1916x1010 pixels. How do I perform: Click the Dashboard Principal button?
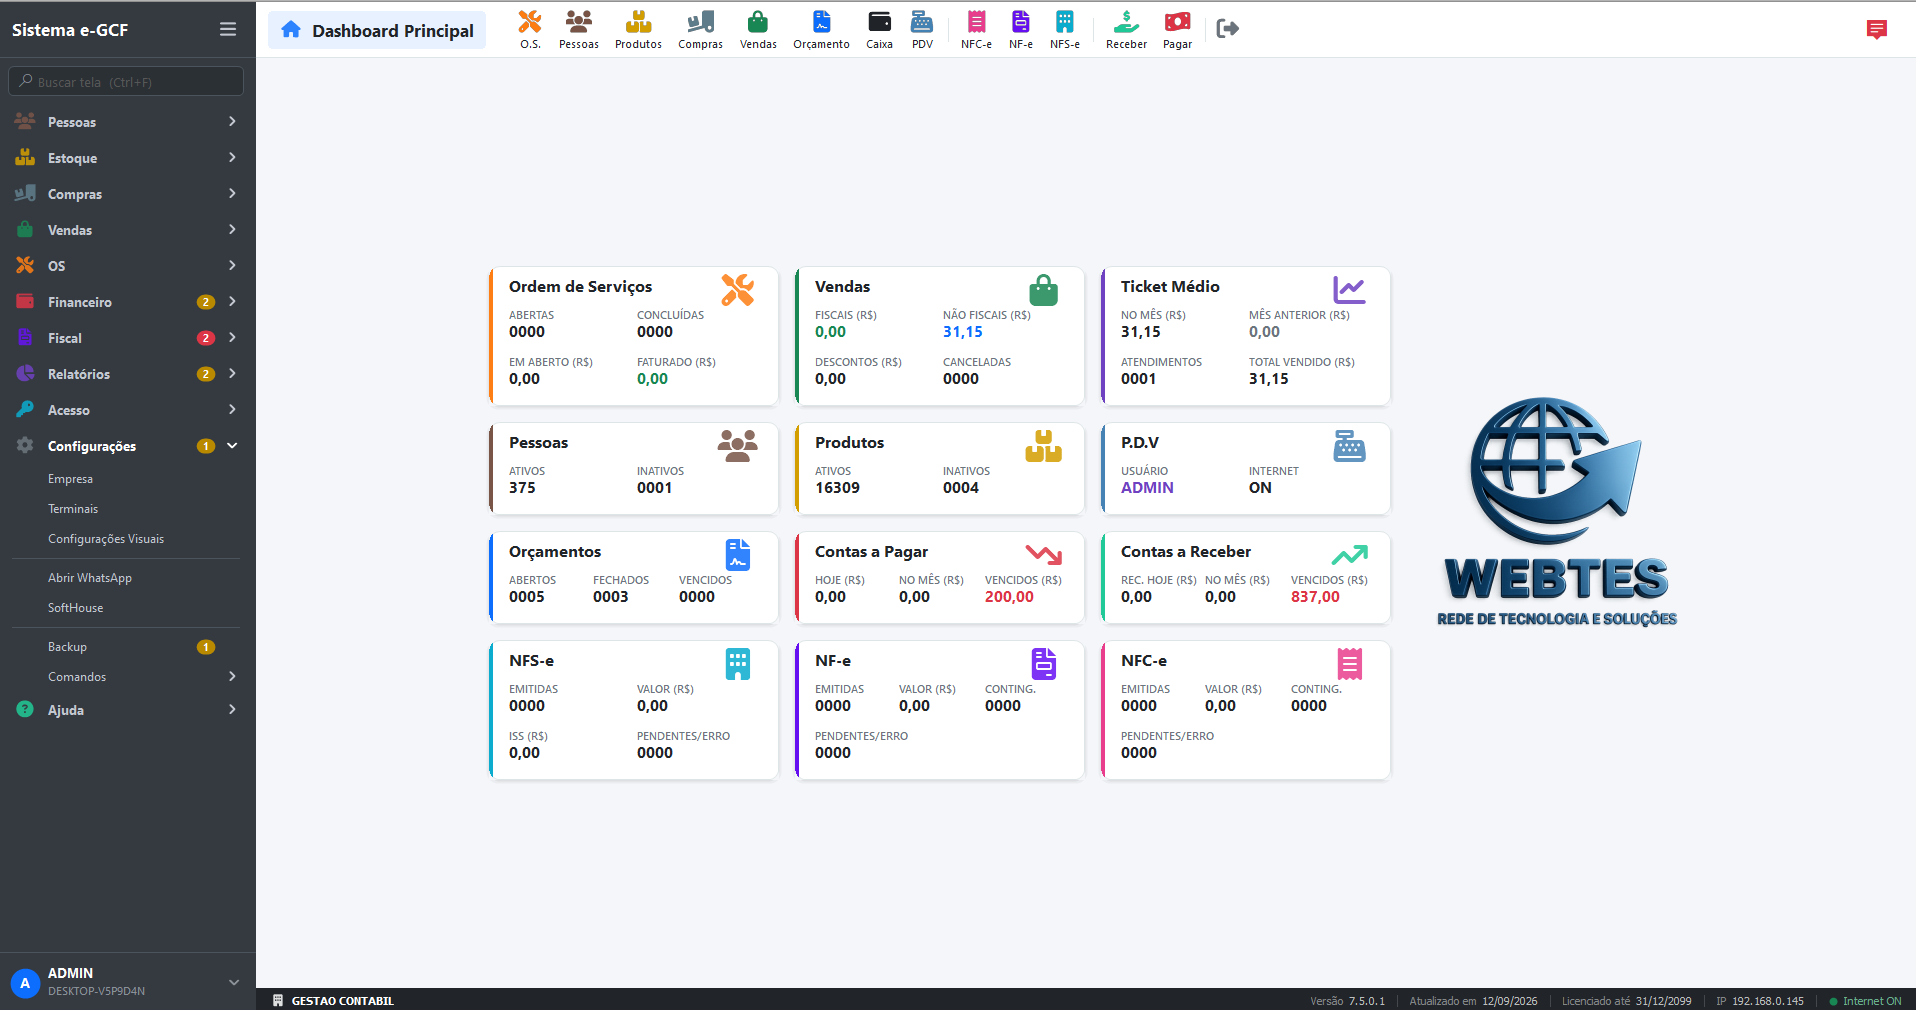(x=377, y=30)
